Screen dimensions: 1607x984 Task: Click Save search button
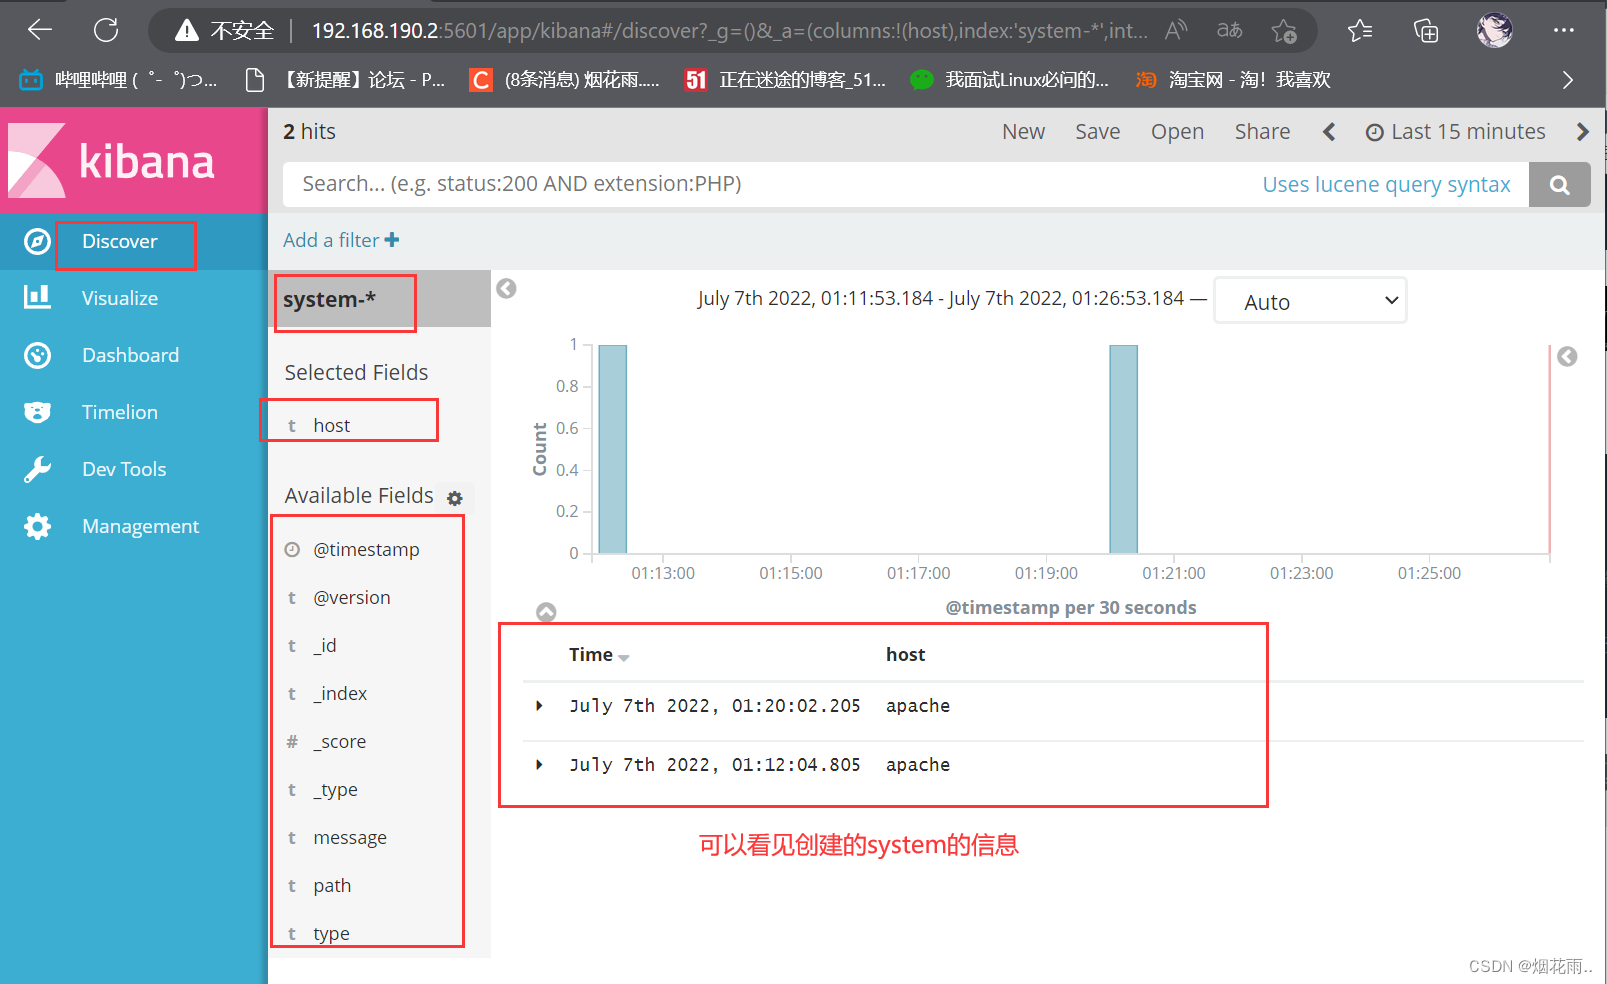(x=1097, y=132)
